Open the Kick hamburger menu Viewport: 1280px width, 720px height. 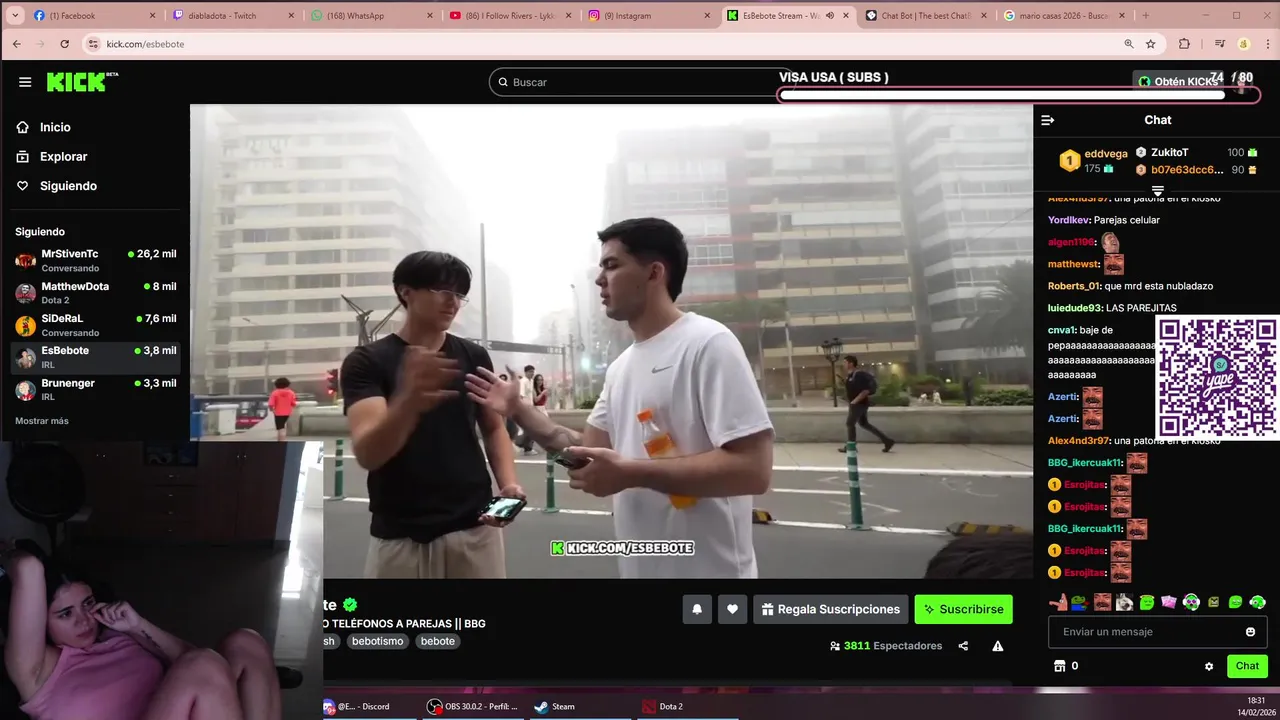point(25,82)
